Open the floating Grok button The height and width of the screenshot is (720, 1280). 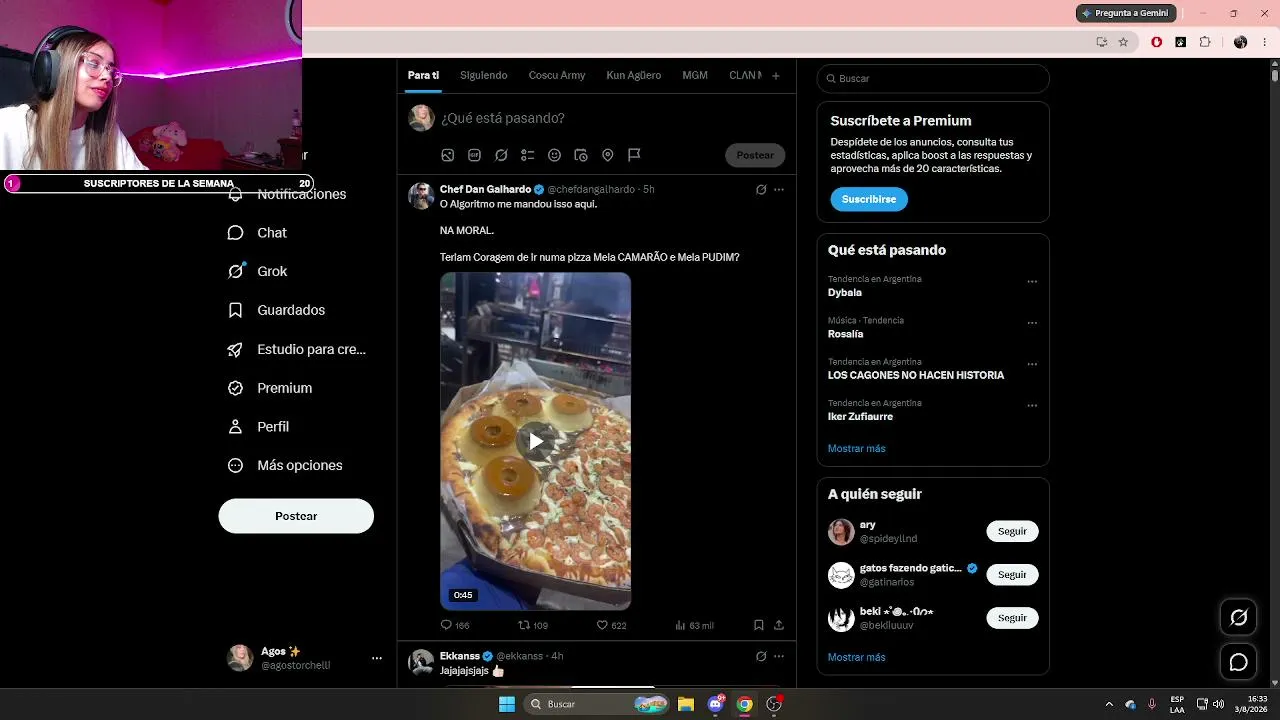[1238, 617]
